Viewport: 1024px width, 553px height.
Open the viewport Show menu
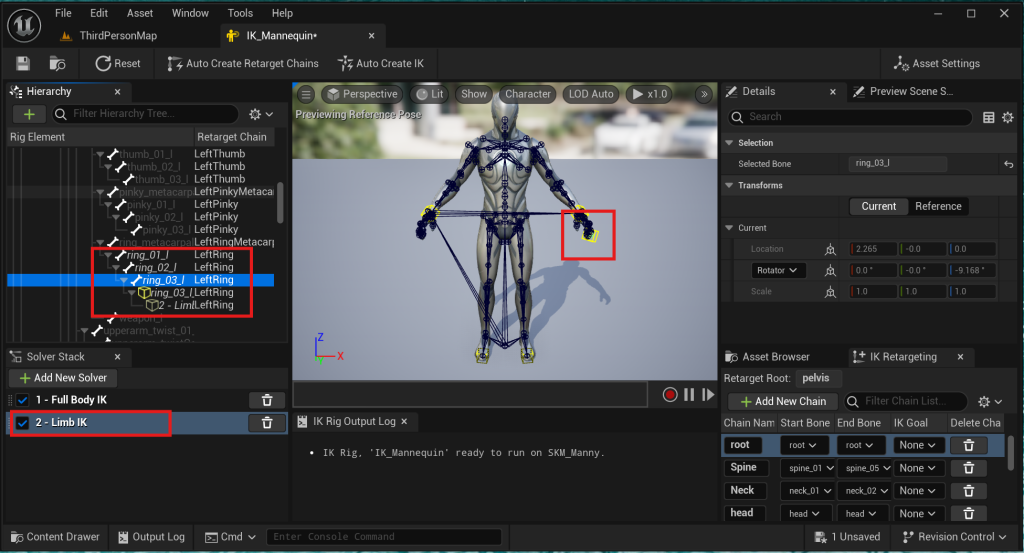tap(473, 94)
